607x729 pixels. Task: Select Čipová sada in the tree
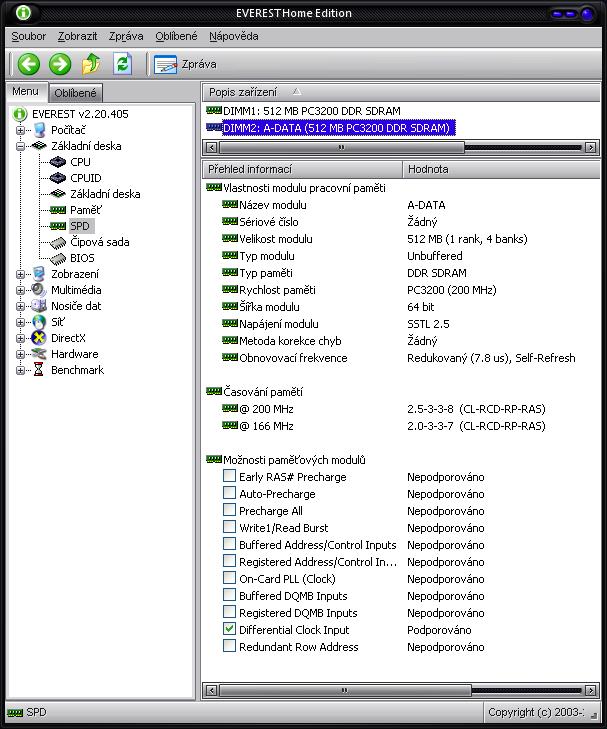99,242
